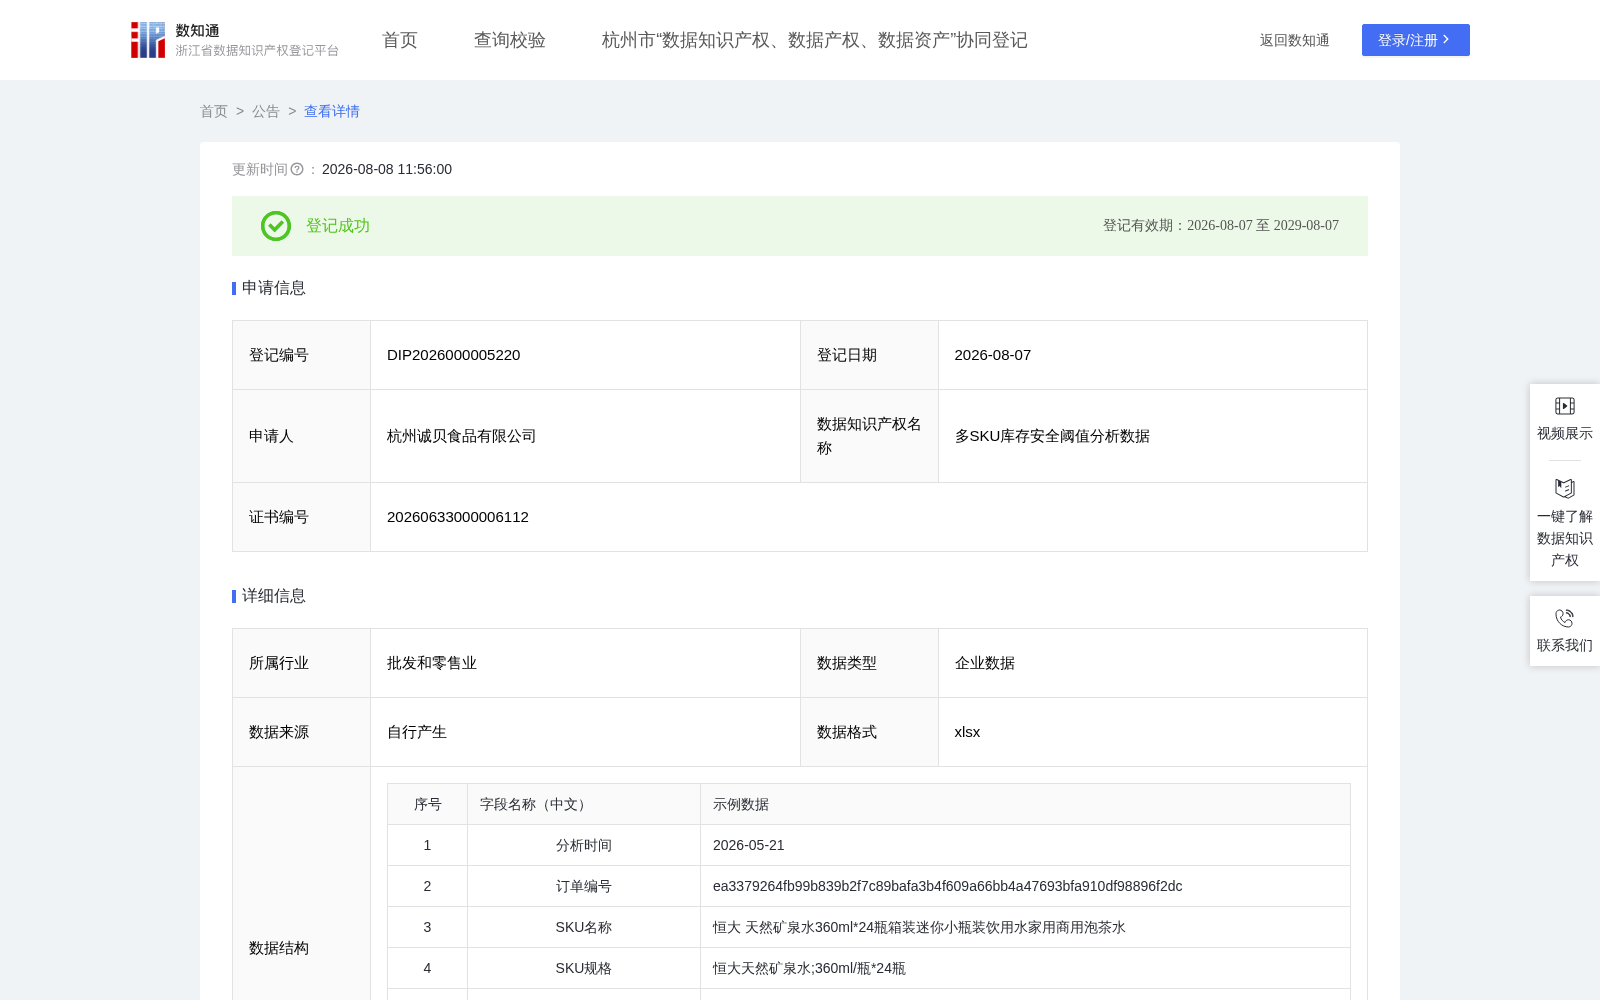
Task: Open the 查询校验 nav menu
Action: pyautogui.click(x=510, y=40)
